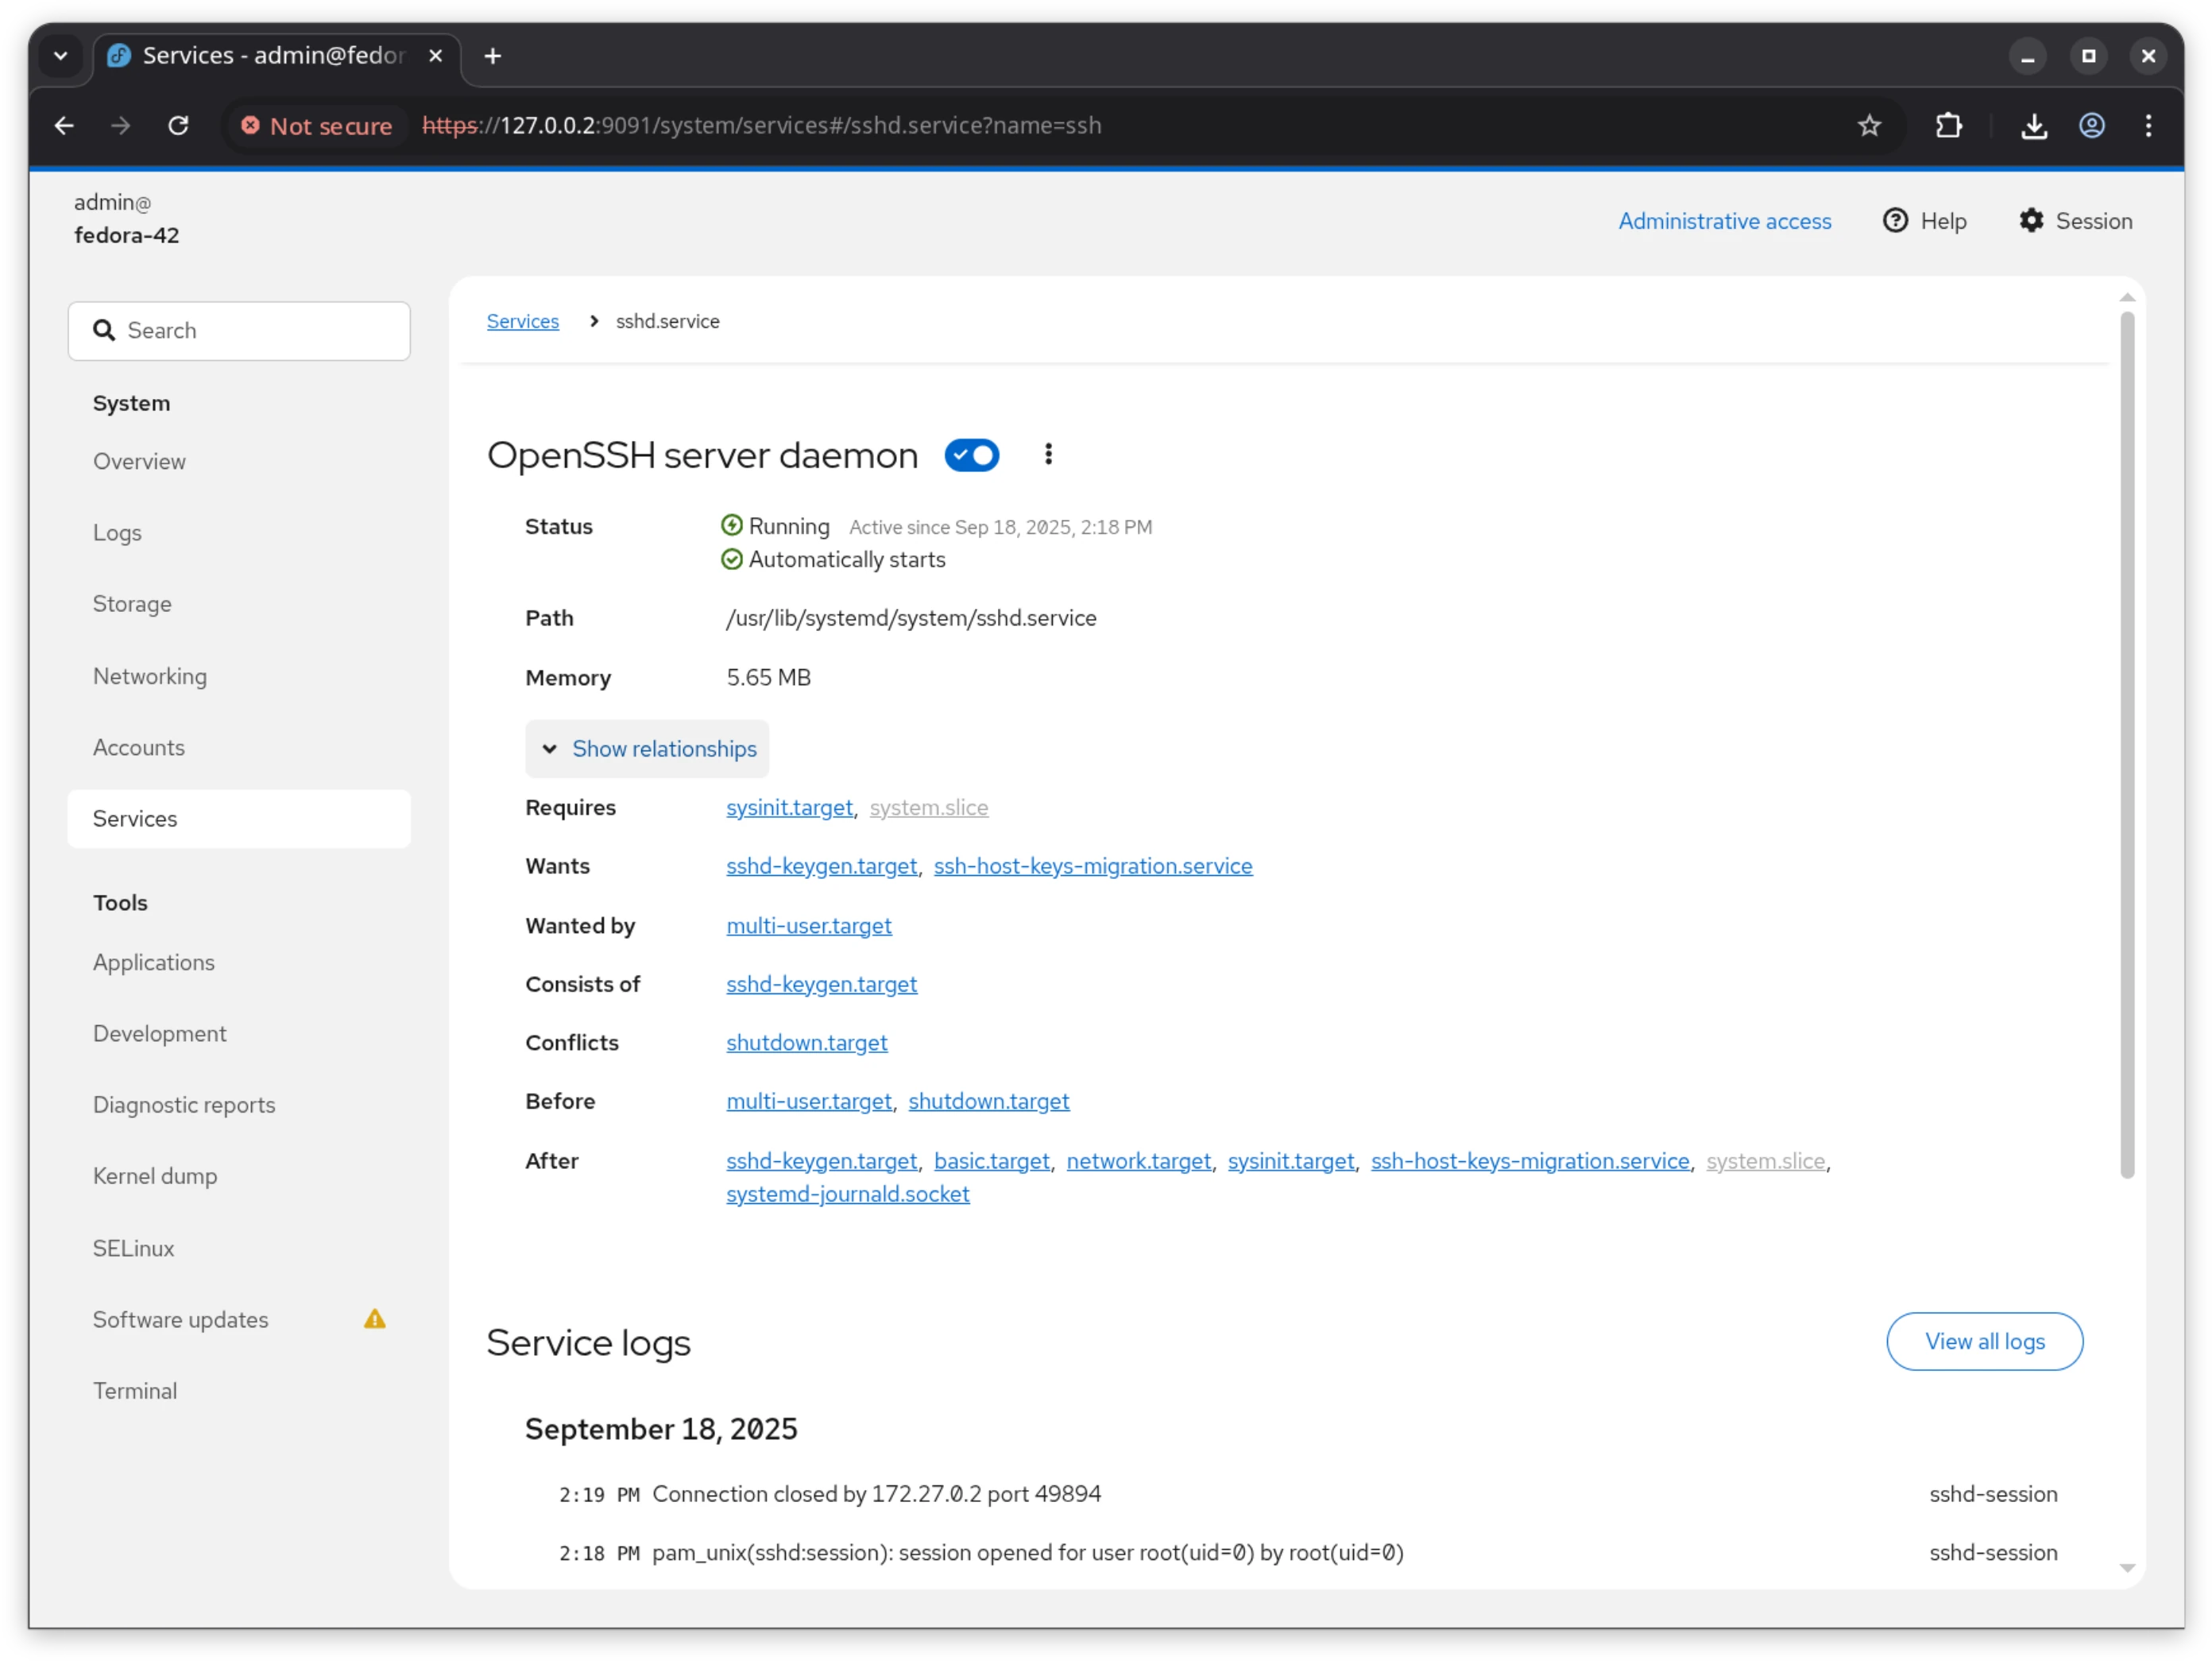Select Terminal in the Tools sidebar
The width and height of the screenshot is (2212, 1661).
[x=135, y=1390]
